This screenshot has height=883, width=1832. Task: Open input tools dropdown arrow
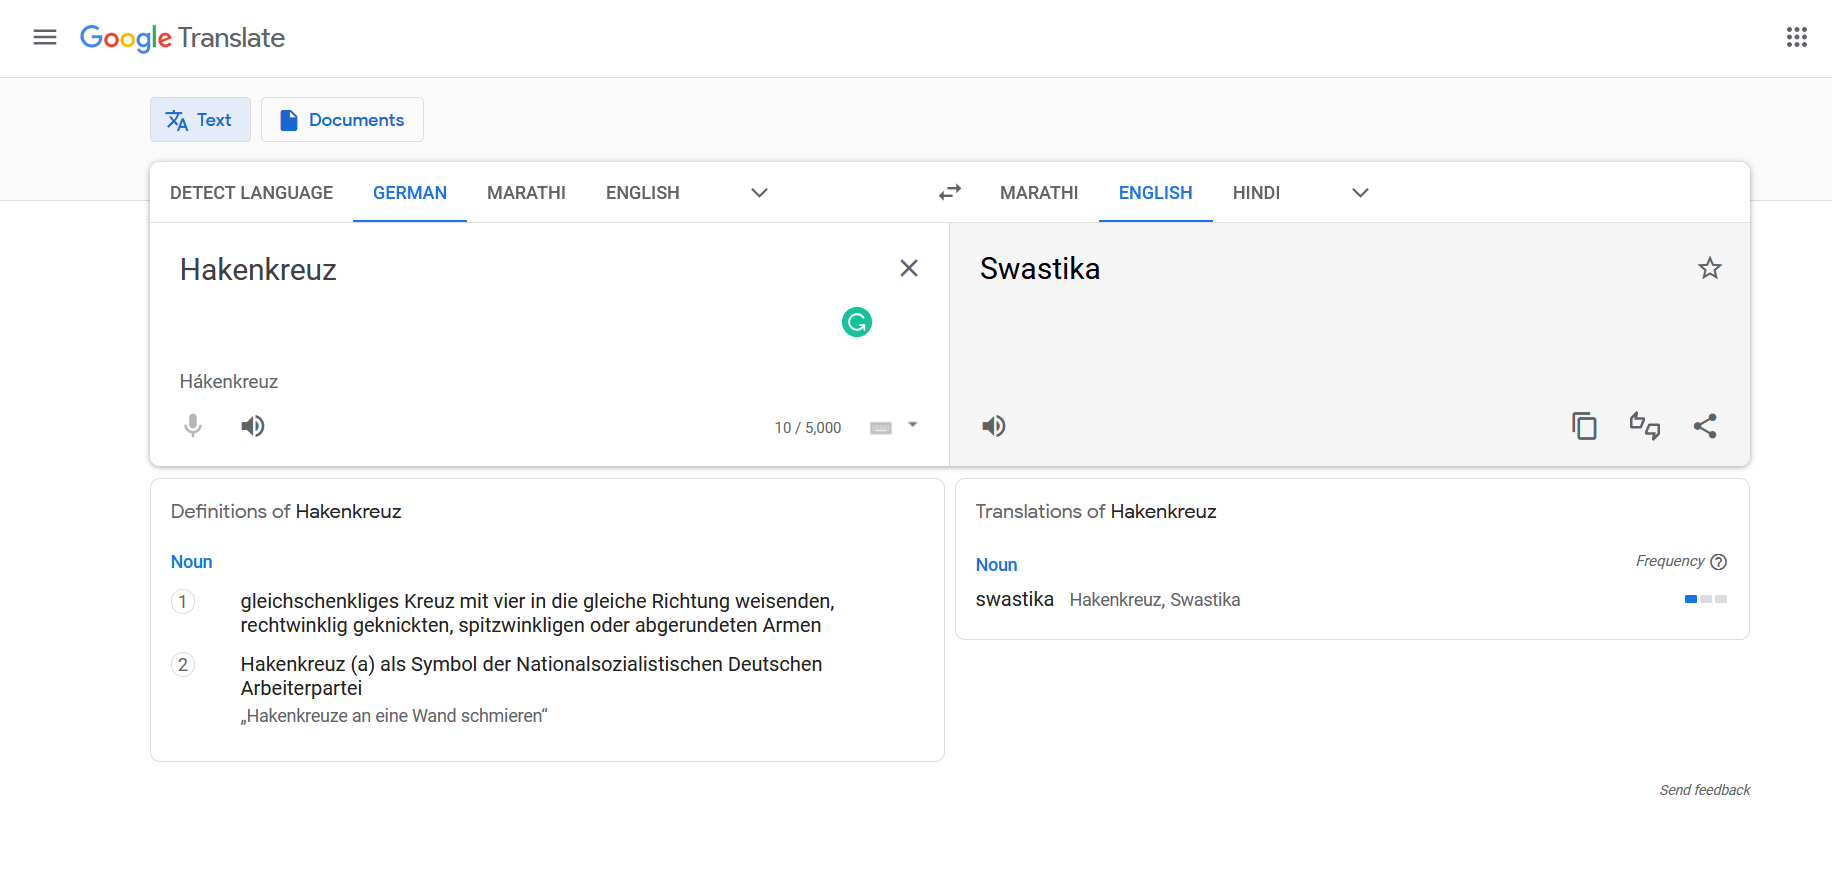[x=912, y=425]
